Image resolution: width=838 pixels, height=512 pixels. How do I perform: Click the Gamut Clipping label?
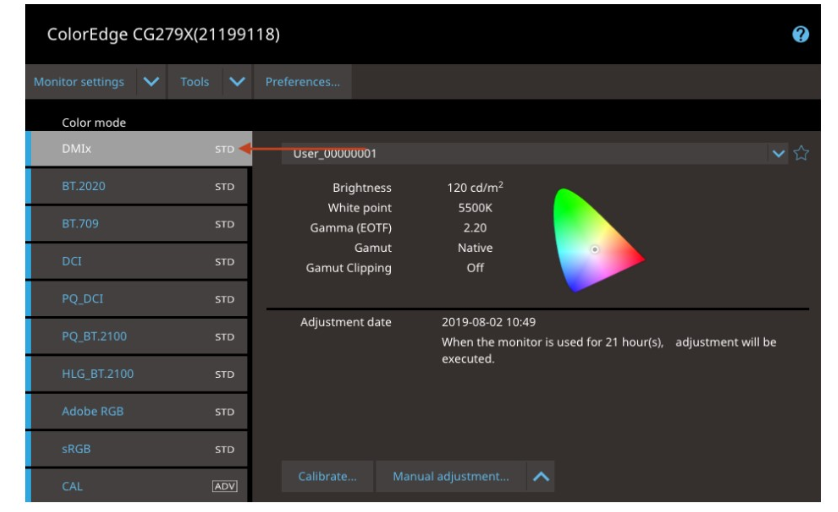pyautogui.click(x=348, y=268)
